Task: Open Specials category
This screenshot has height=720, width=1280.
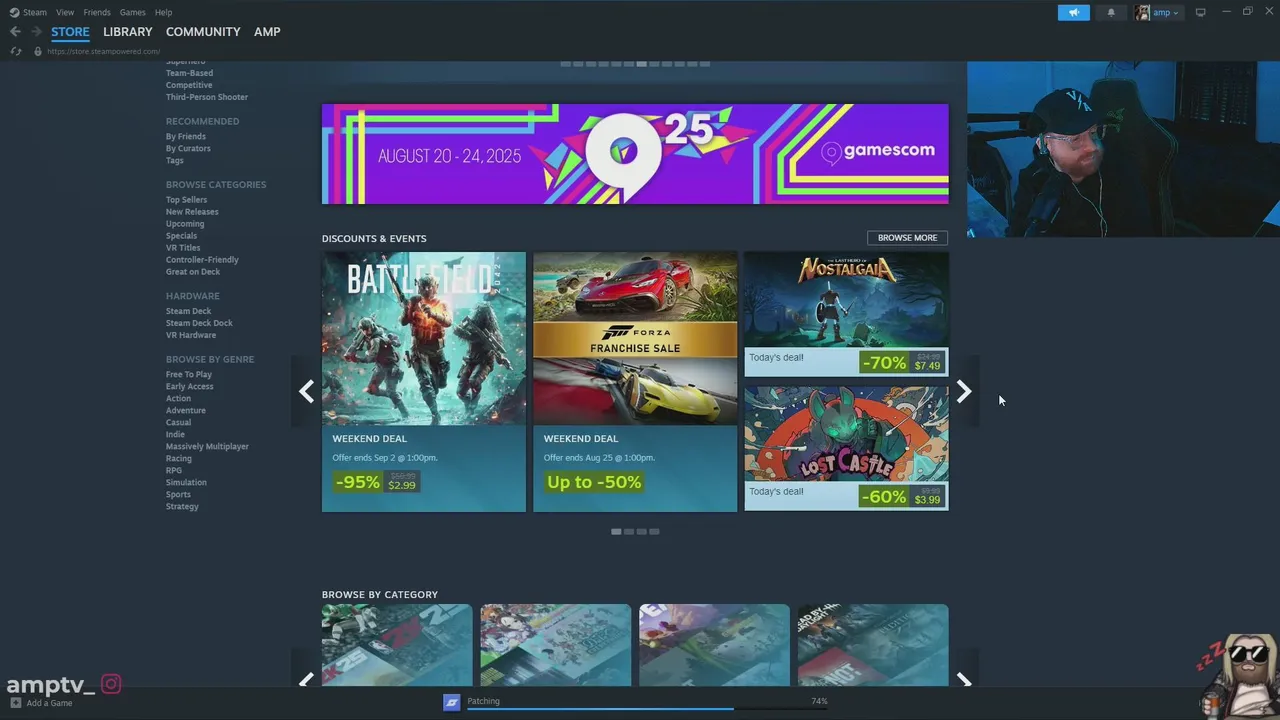Action: pyautogui.click(x=181, y=236)
